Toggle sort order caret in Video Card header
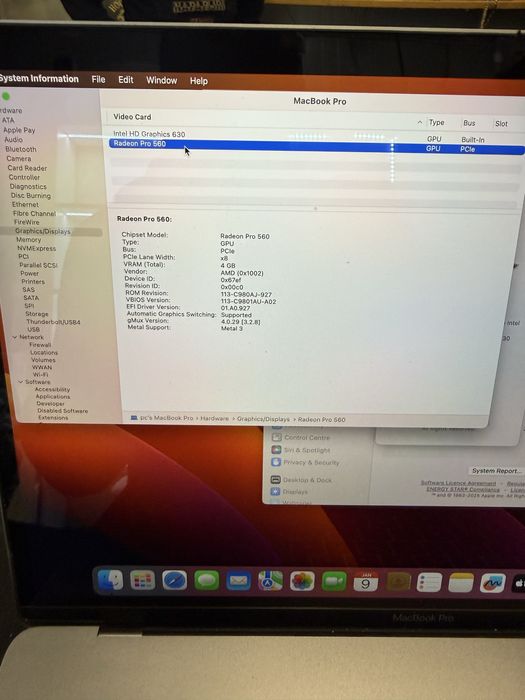Viewport: 525px width, 700px height. 420,122
